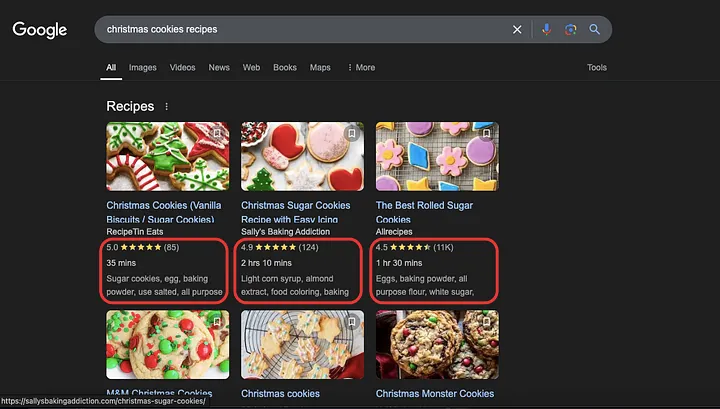Click the 4.5 star rating (11K)
The width and height of the screenshot is (720, 409).
click(x=414, y=247)
